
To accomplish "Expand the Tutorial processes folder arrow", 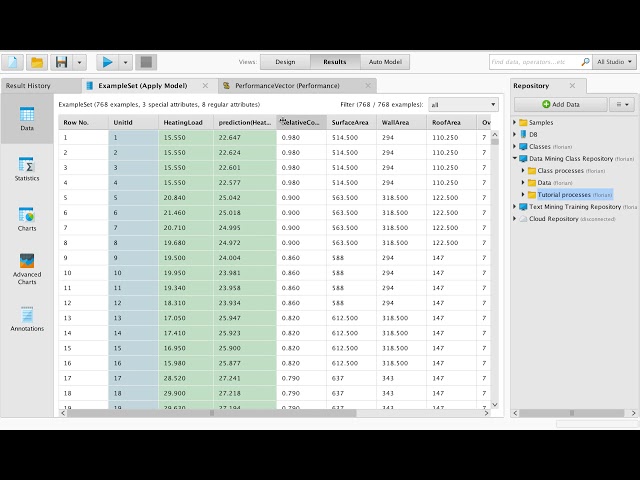I will [x=523, y=195].
